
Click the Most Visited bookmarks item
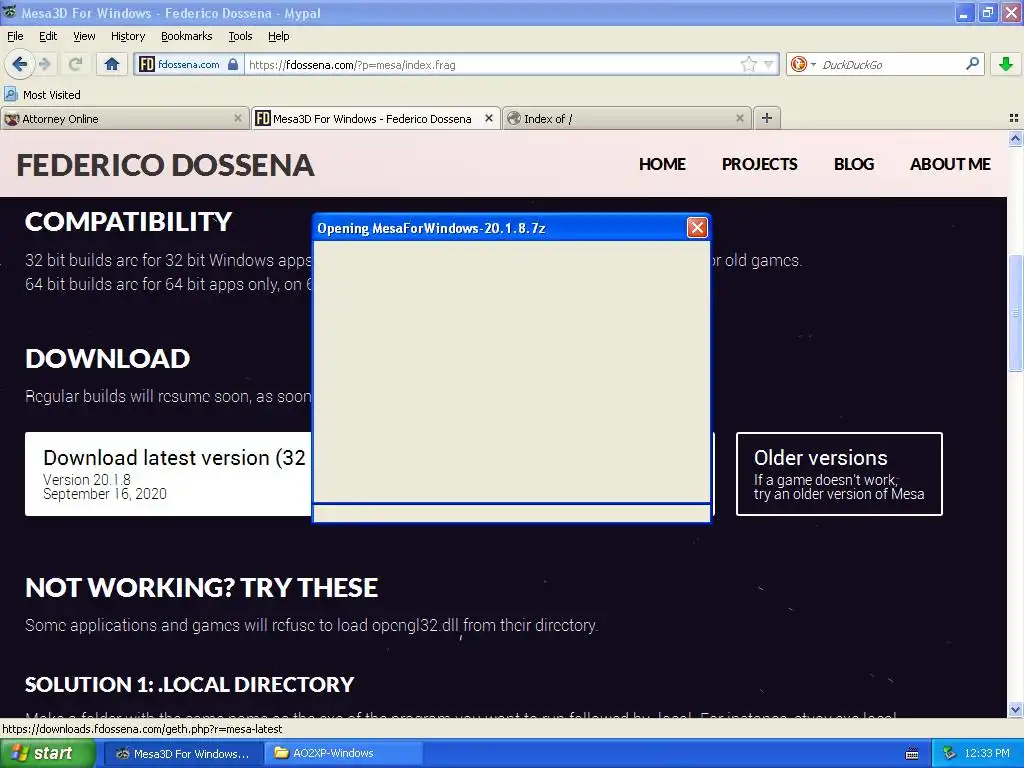[43, 95]
